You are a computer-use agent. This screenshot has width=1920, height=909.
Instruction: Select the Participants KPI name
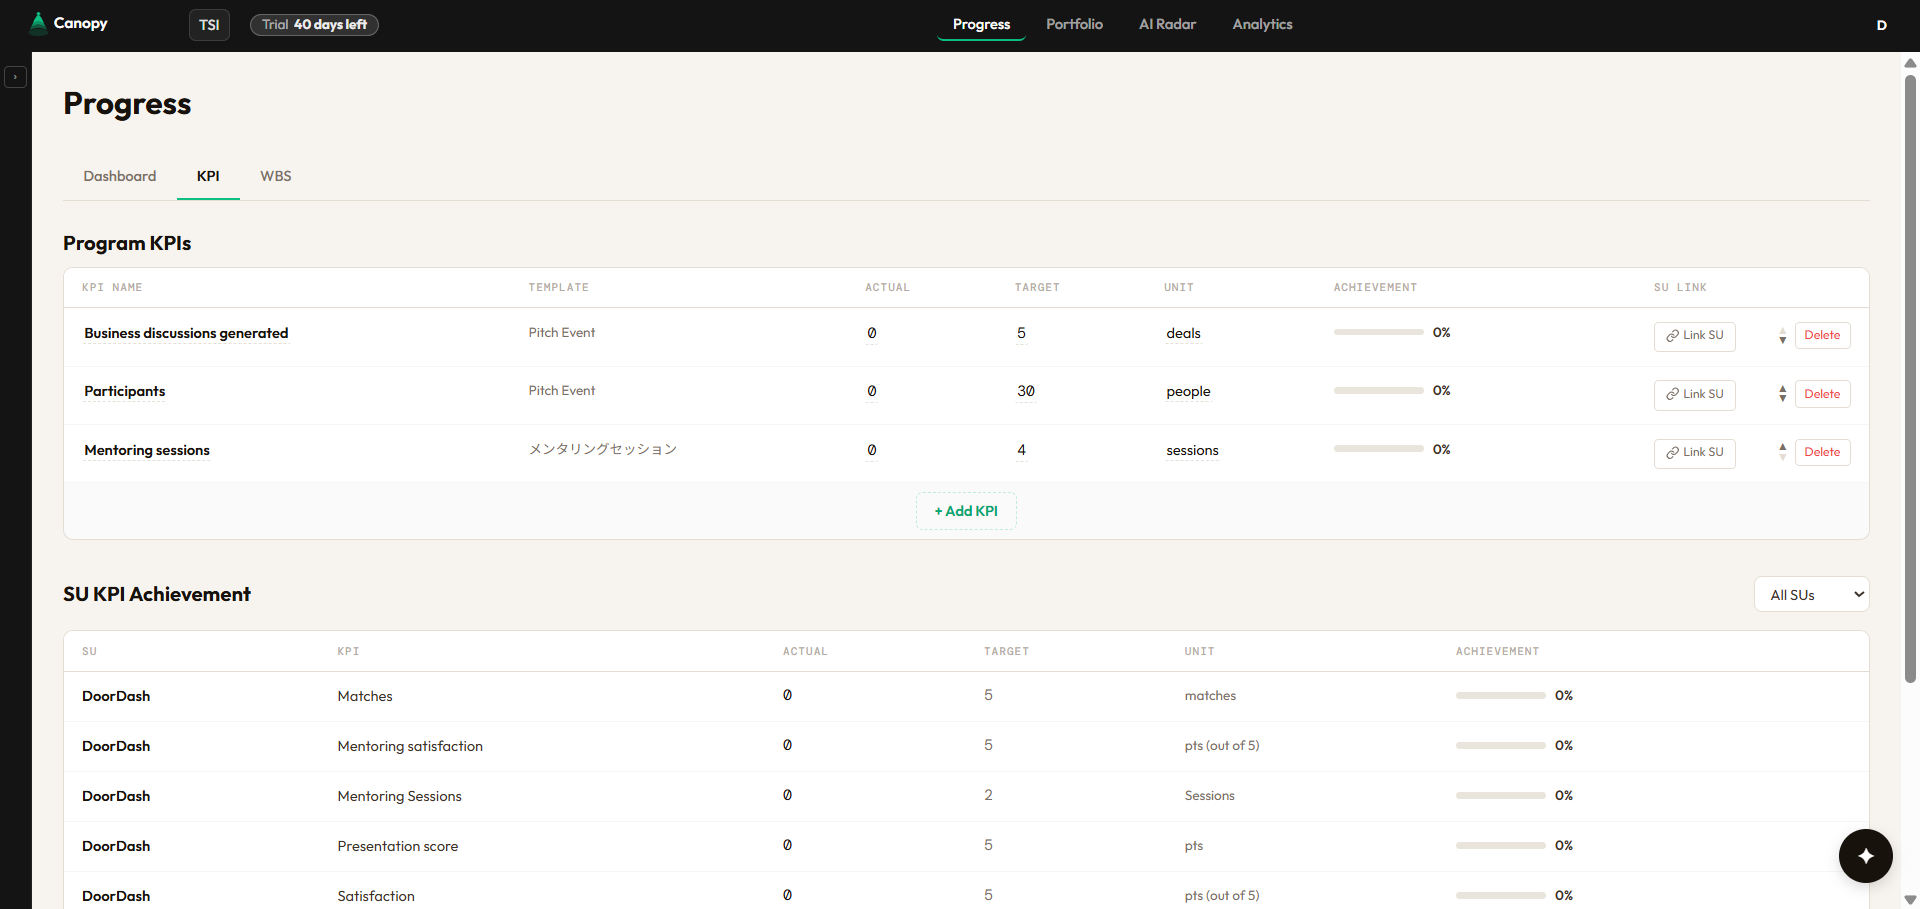pos(125,392)
